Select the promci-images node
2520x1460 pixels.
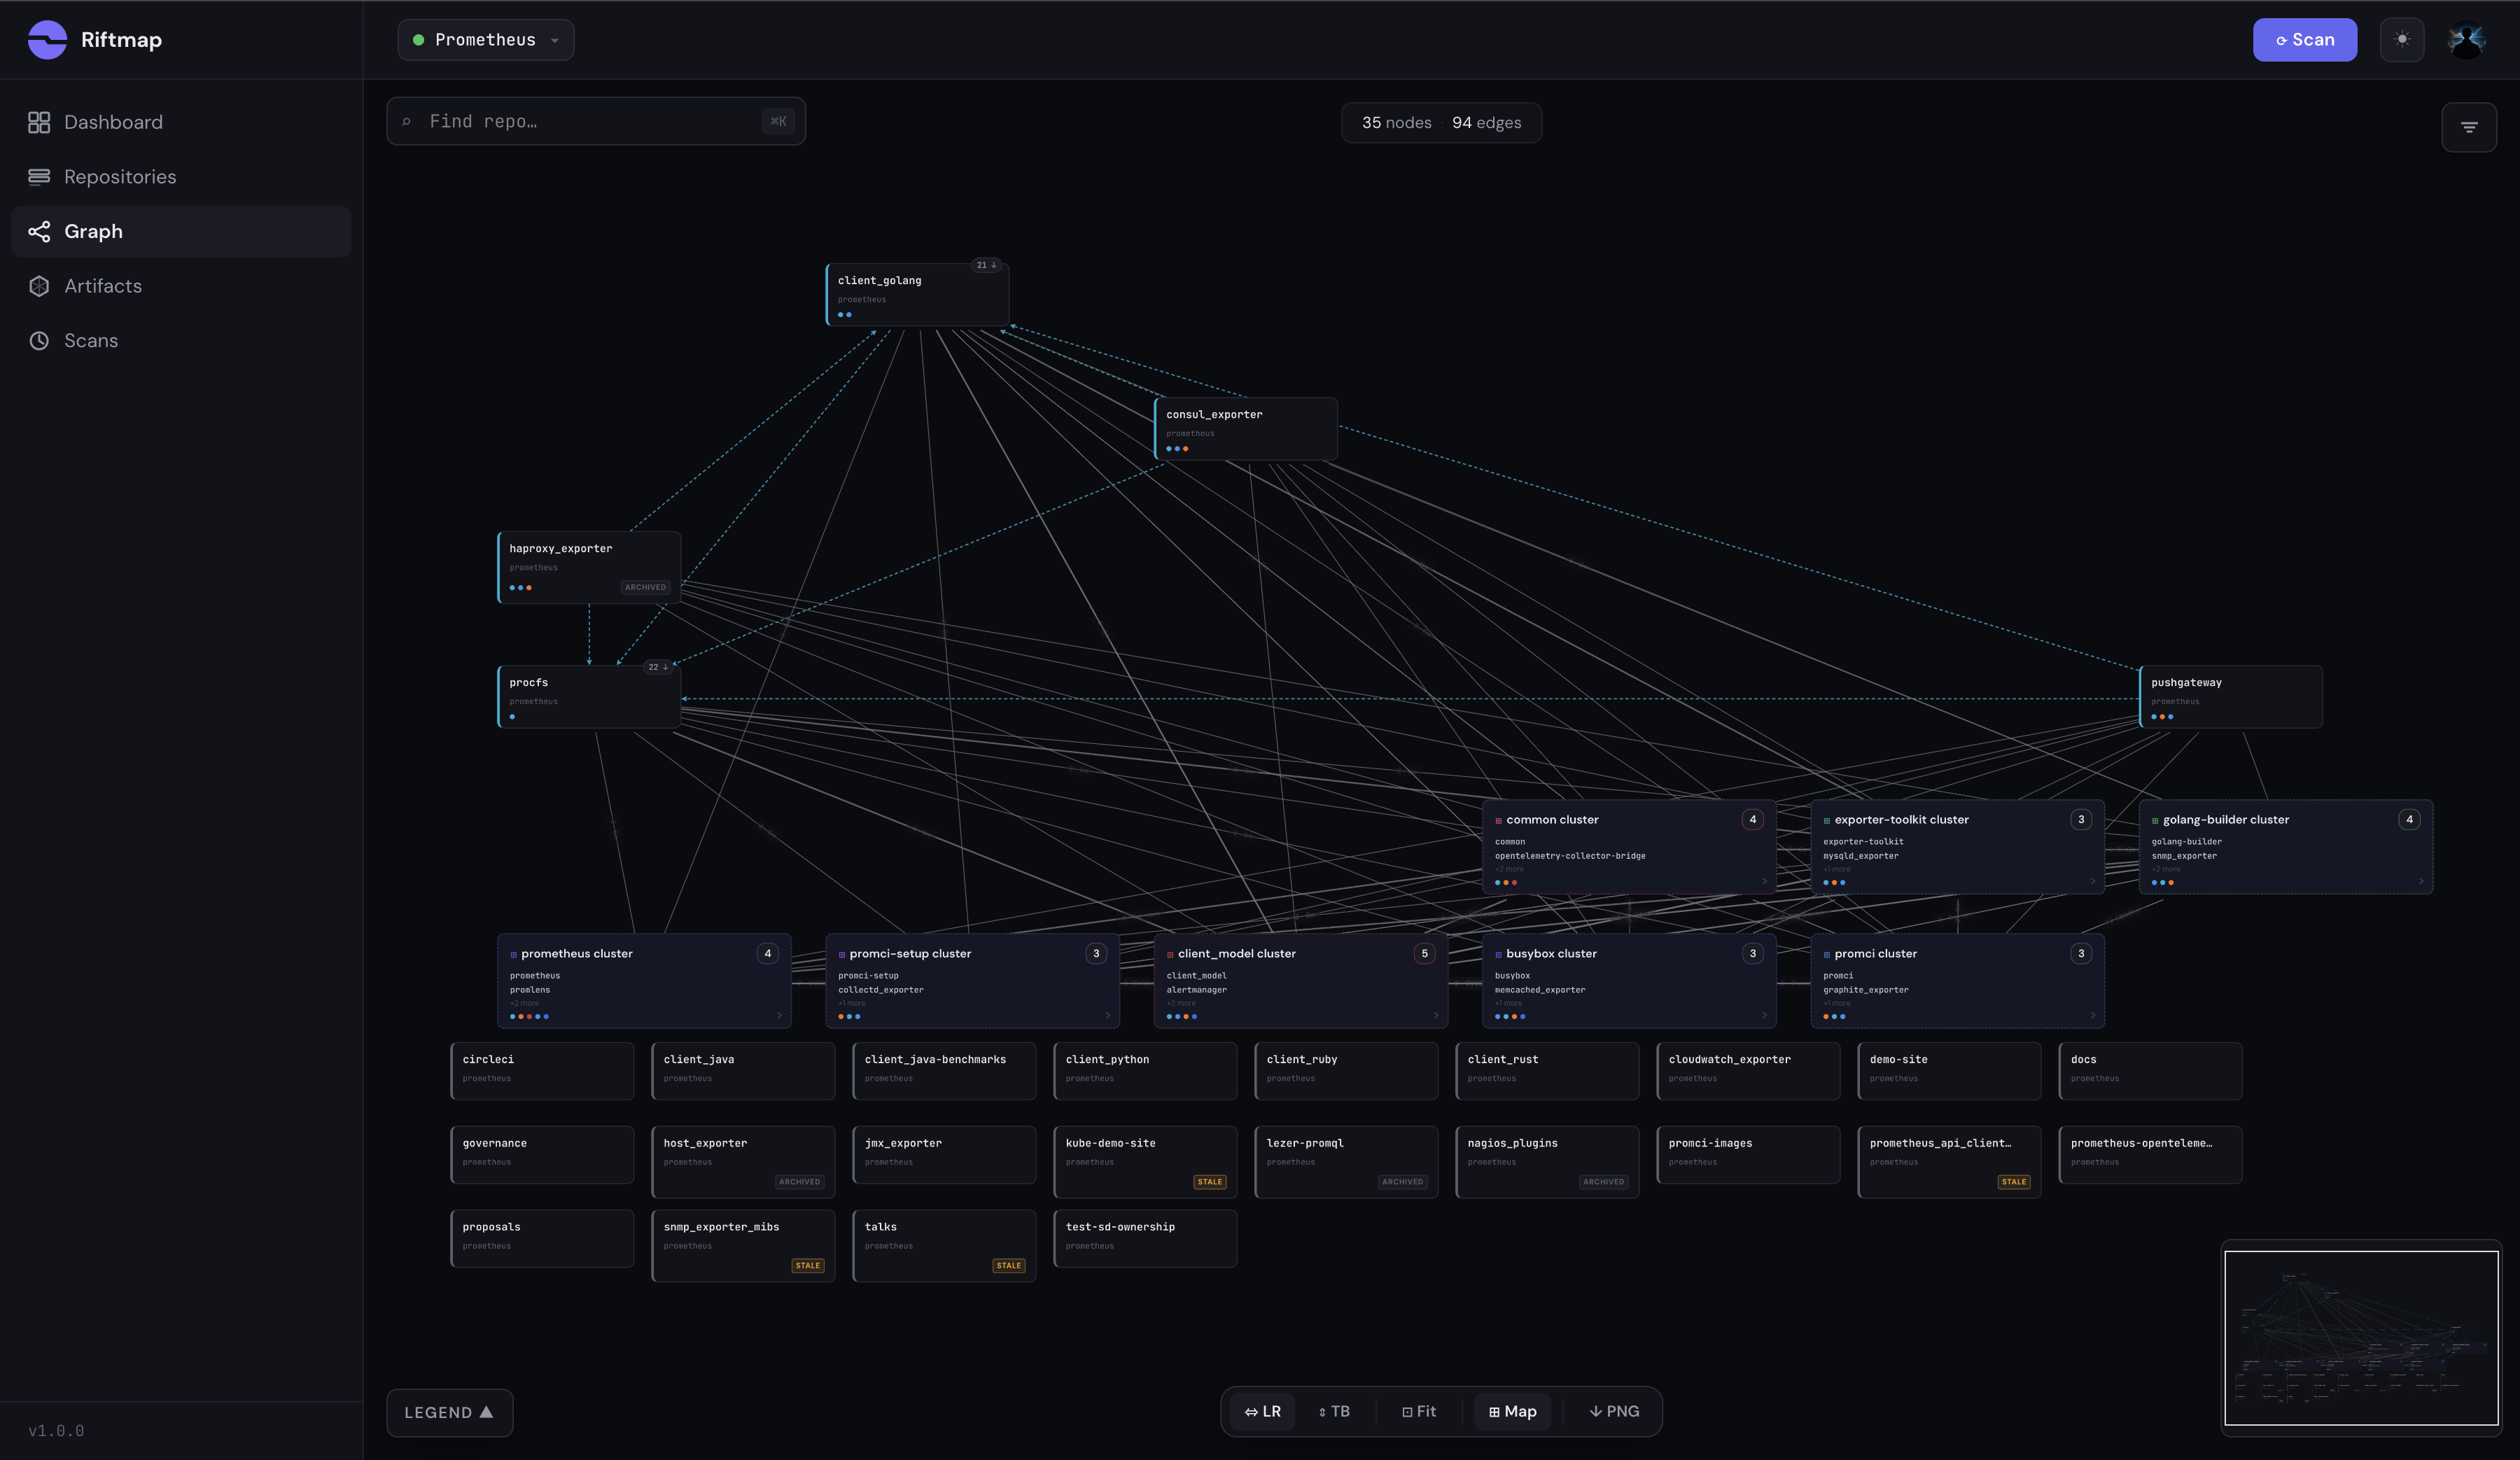click(x=1748, y=1155)
